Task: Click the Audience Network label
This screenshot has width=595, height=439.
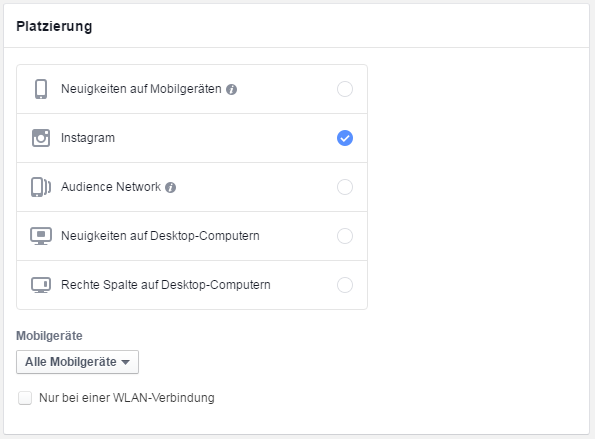Action: pos(111,187)
